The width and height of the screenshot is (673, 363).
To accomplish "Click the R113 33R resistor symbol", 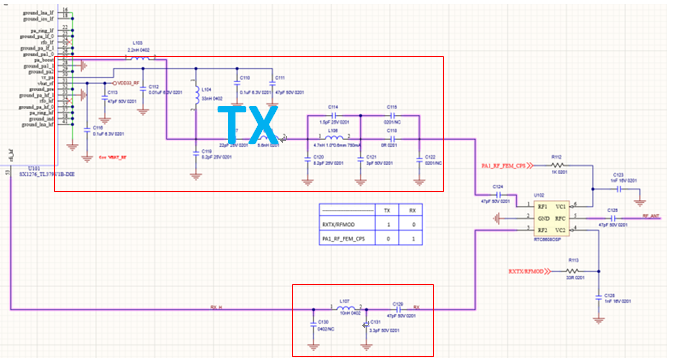I will (572, 271).
